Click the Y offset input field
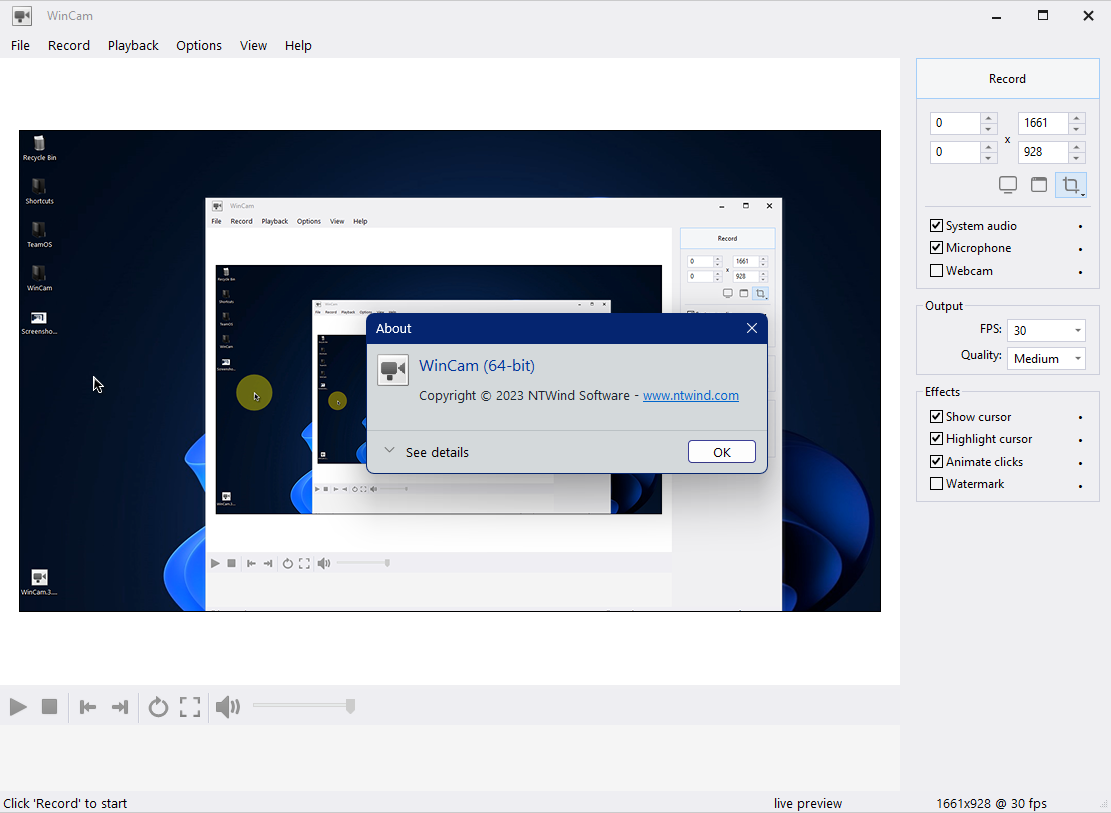1111x813 pixels. tap(955, 152)
